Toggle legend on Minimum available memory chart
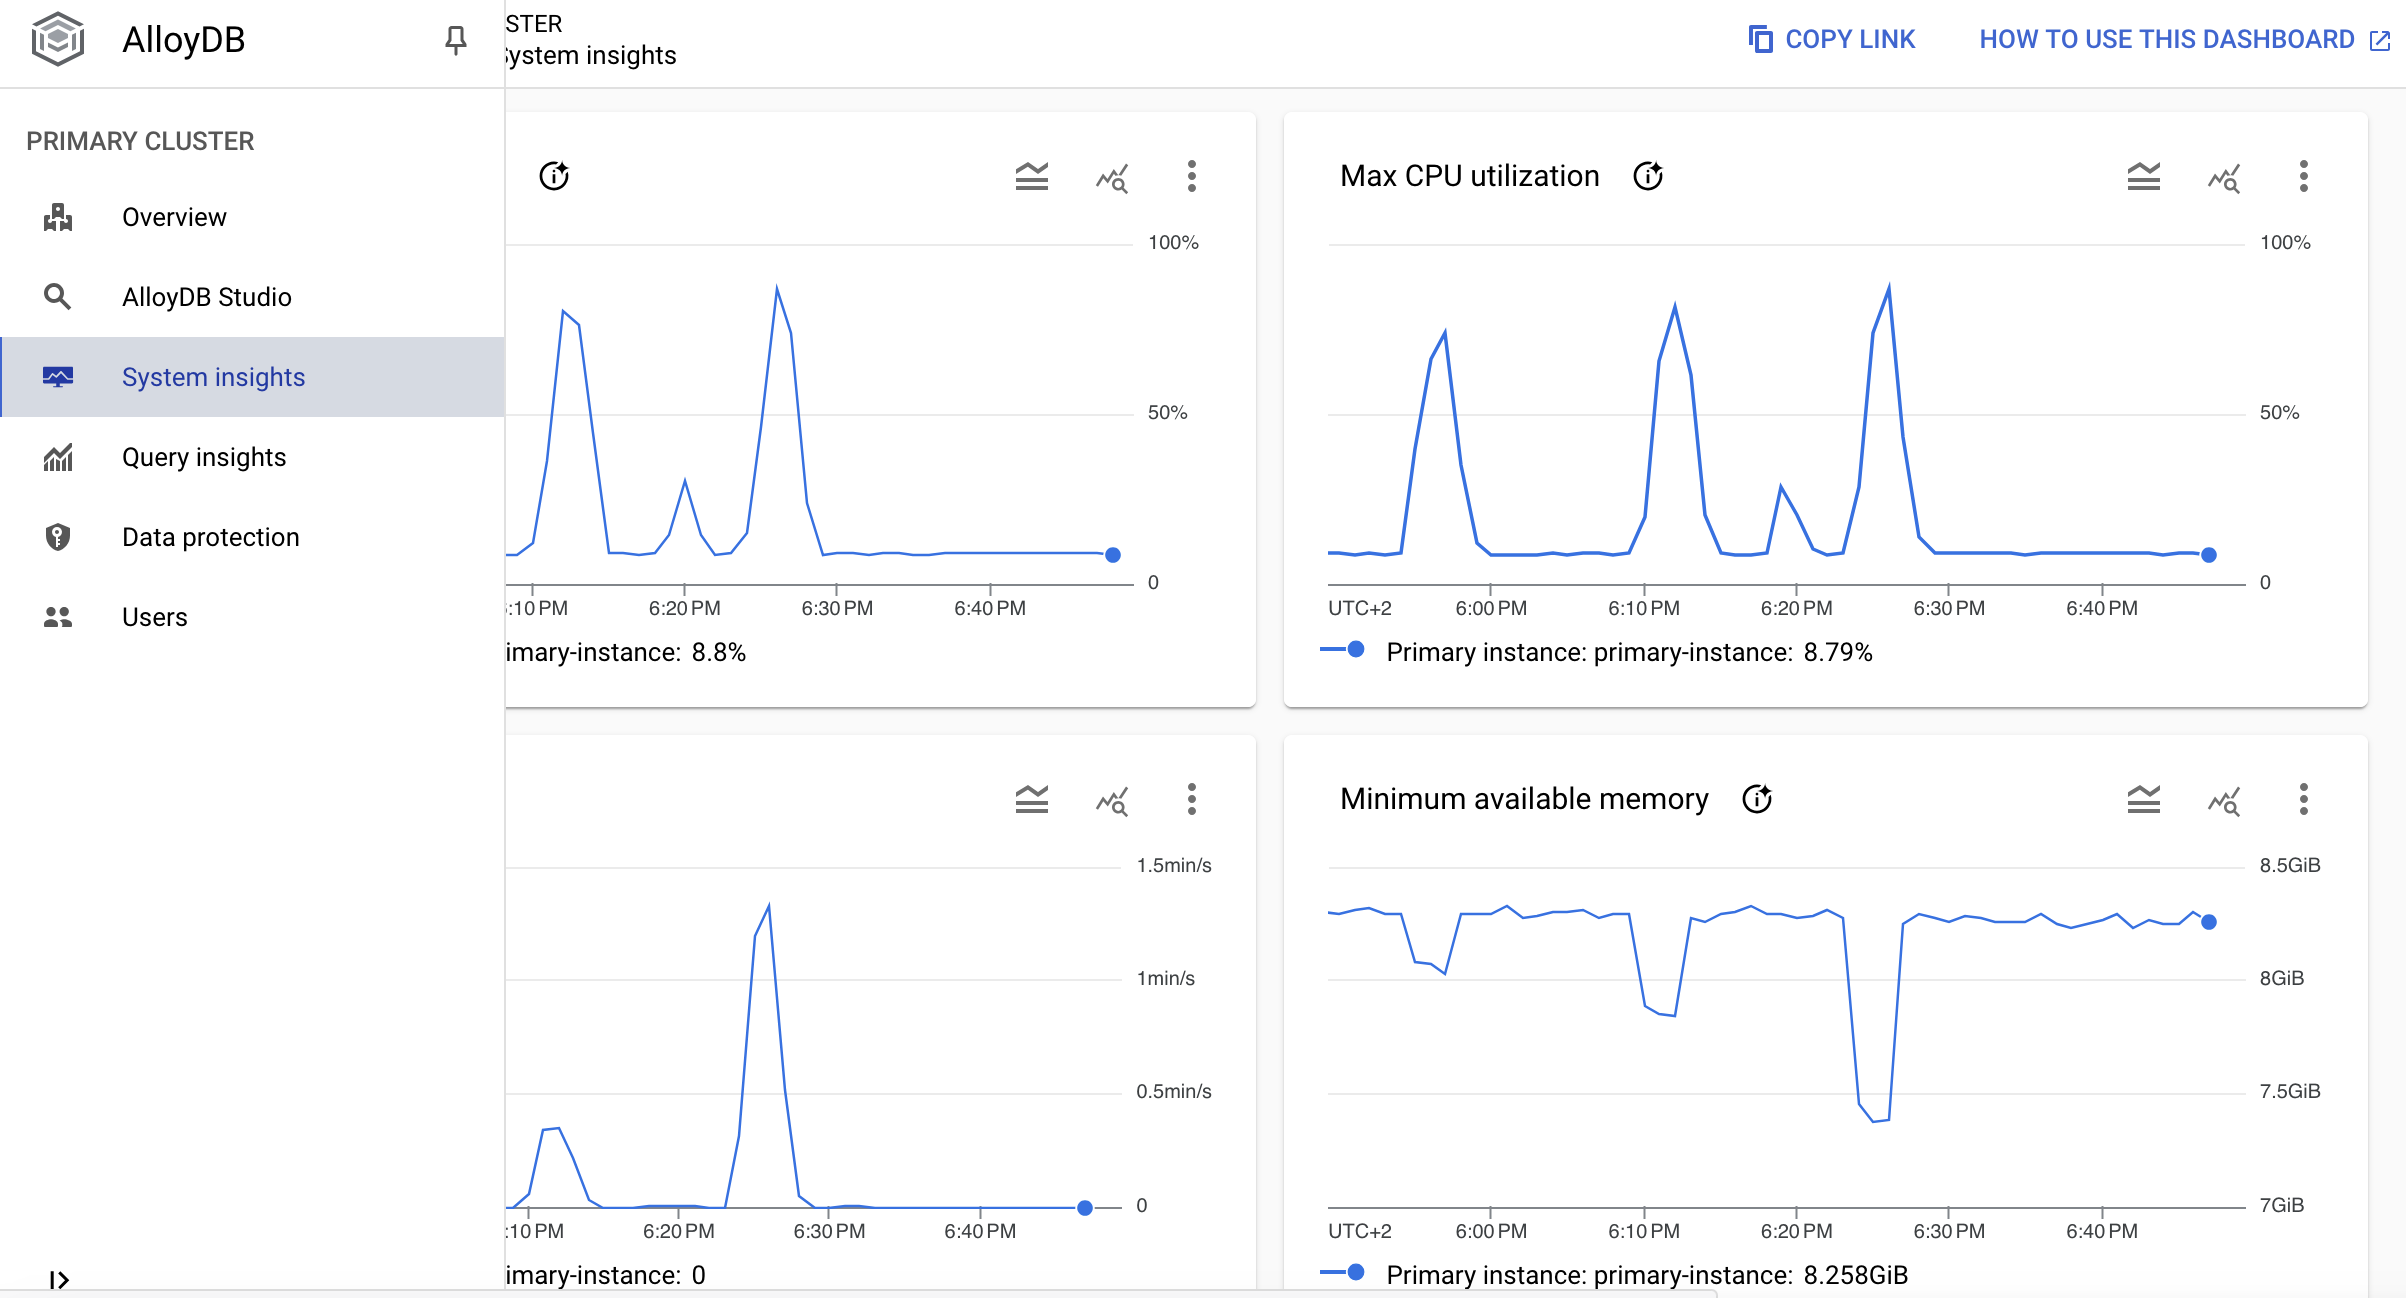 [2144, 800]
